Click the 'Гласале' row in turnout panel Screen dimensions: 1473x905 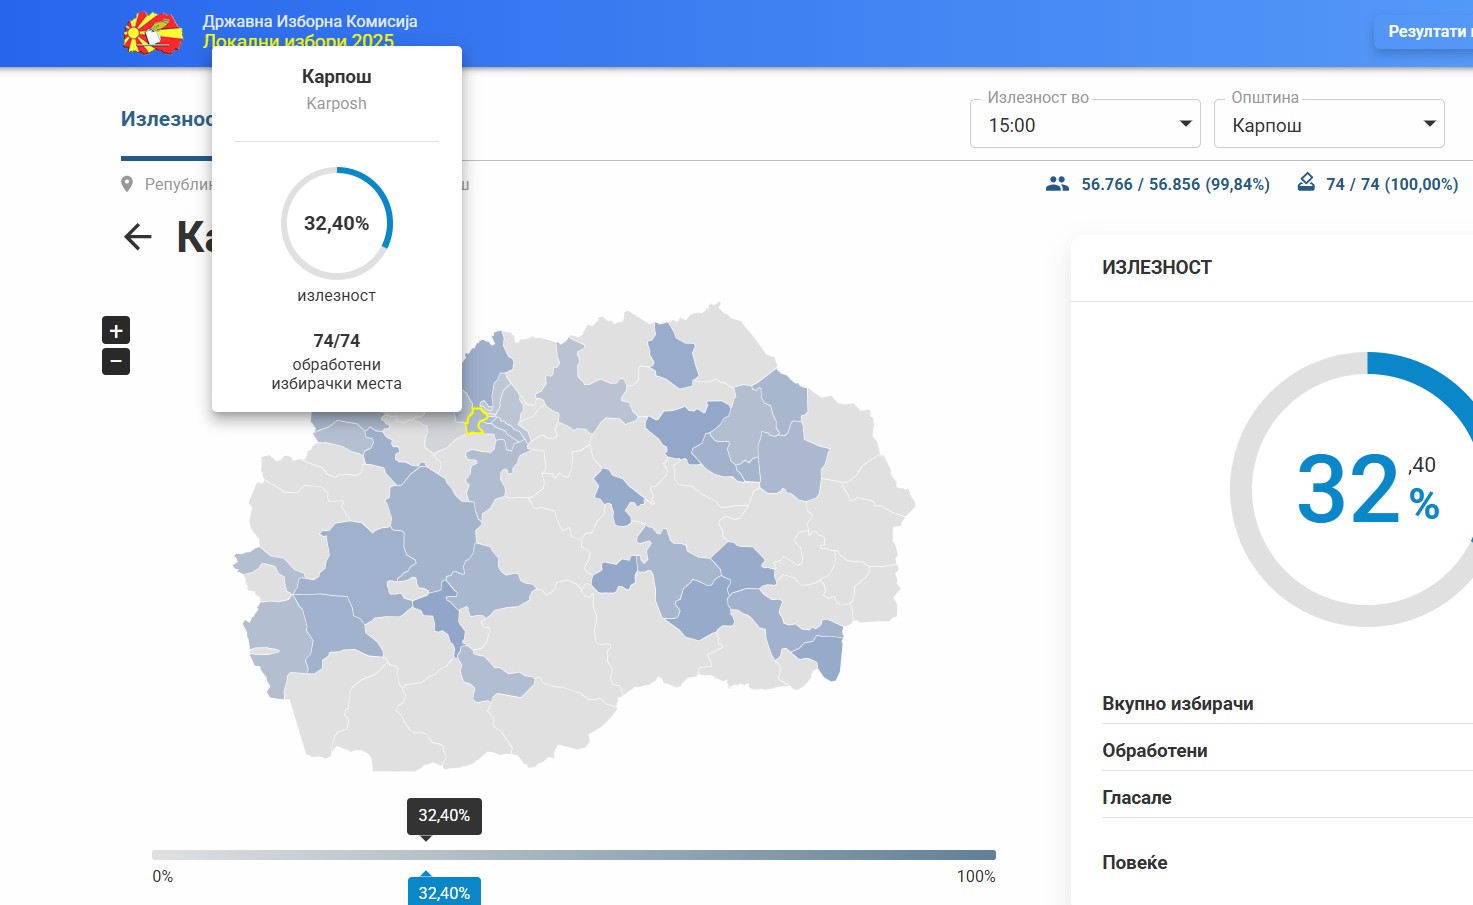(x=1137, y=798)
